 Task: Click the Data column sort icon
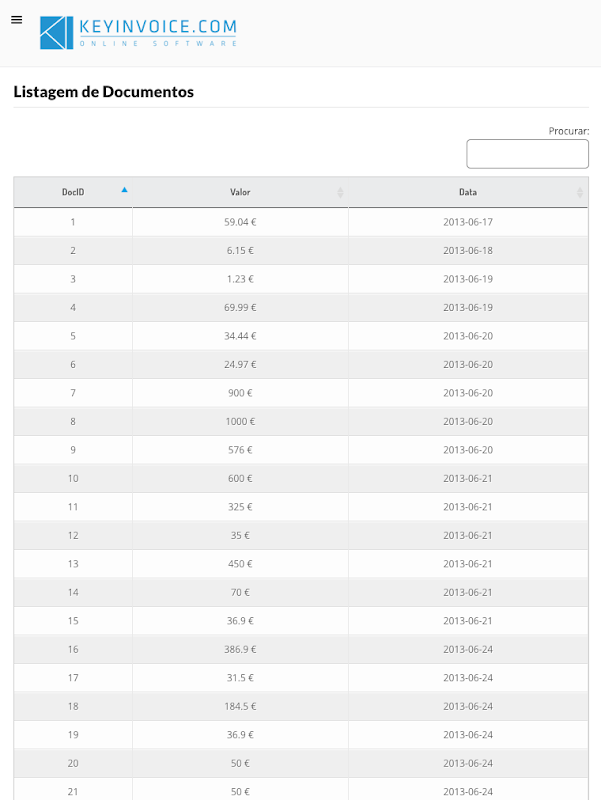click(579, 192)
